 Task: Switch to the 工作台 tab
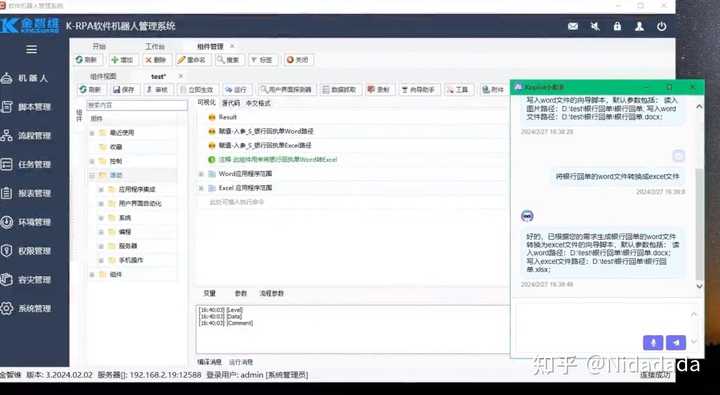click(155, 46)
